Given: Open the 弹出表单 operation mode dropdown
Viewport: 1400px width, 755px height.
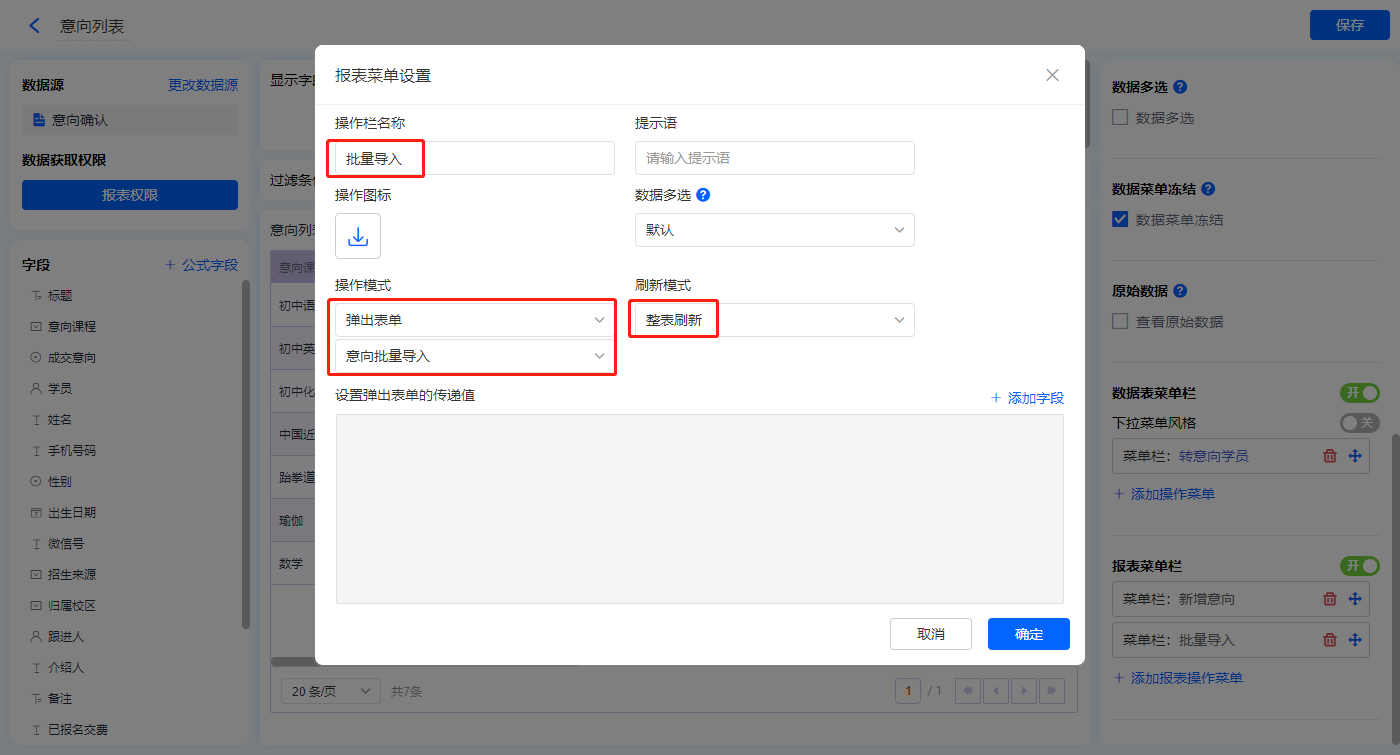Looking at the screenshot, I should tap(474, 320).
